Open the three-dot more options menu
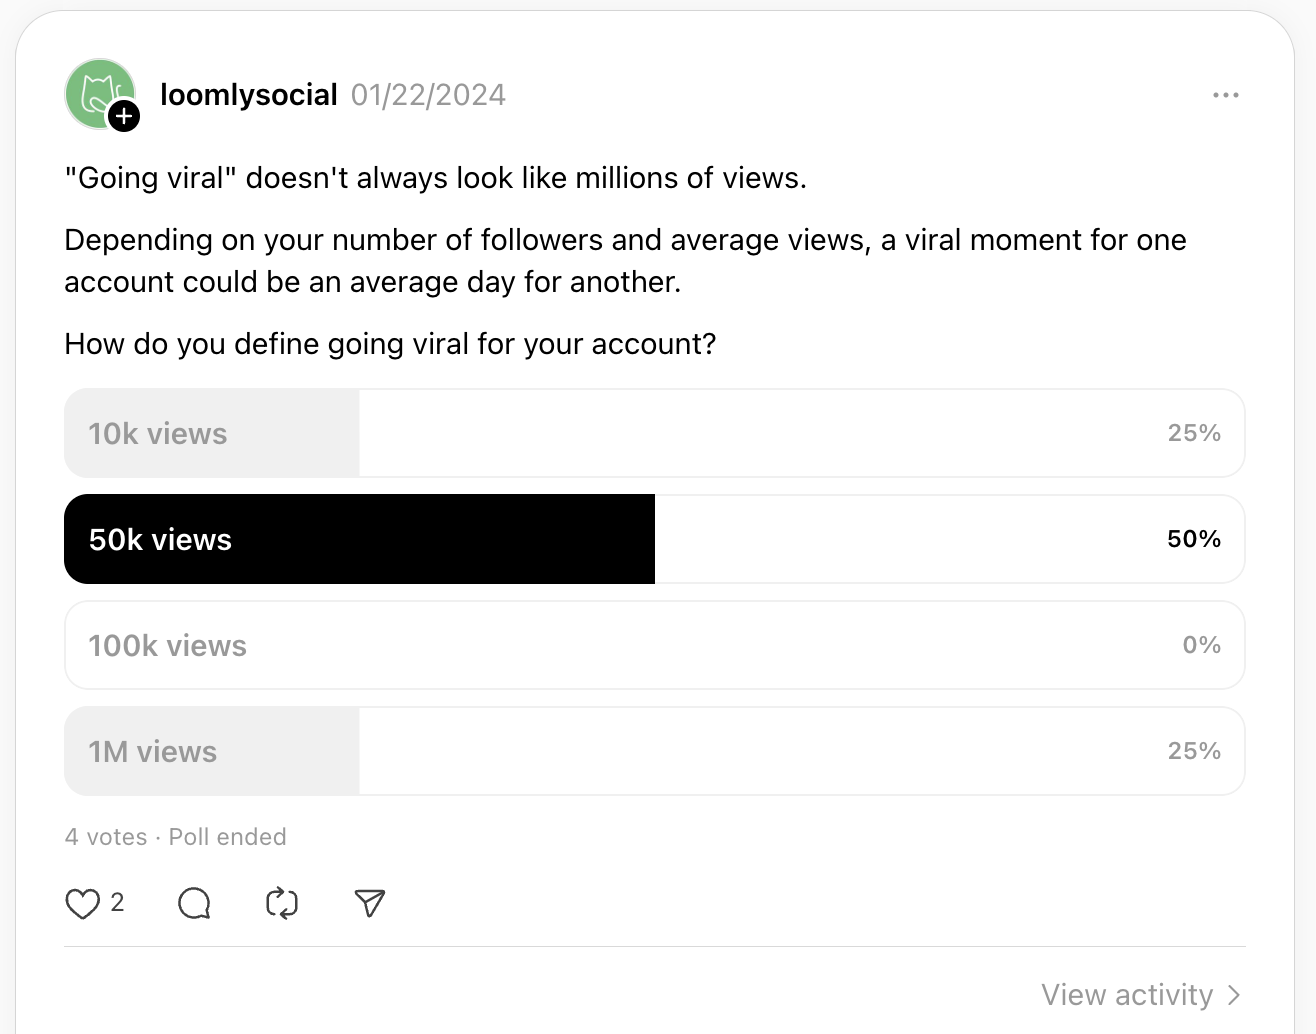The image size is (1316, 1034). pos(1225,95)
